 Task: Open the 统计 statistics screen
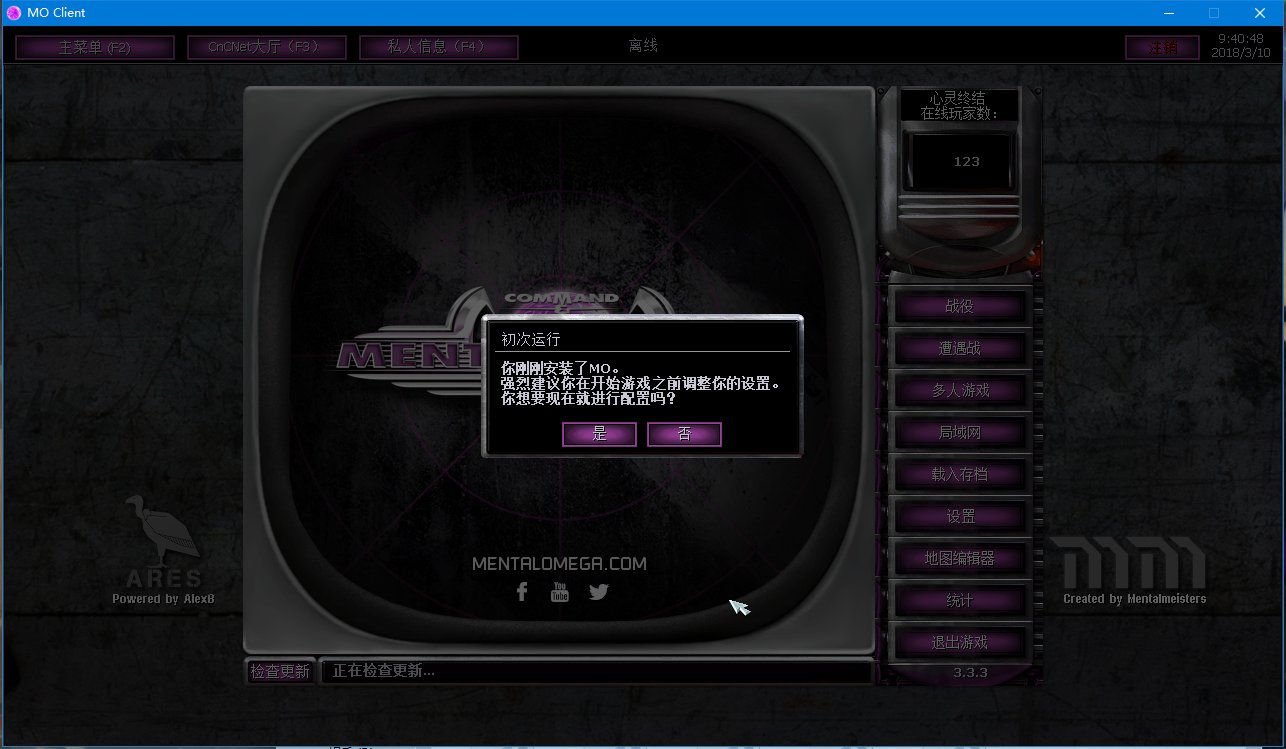click(x=960, y=600)
